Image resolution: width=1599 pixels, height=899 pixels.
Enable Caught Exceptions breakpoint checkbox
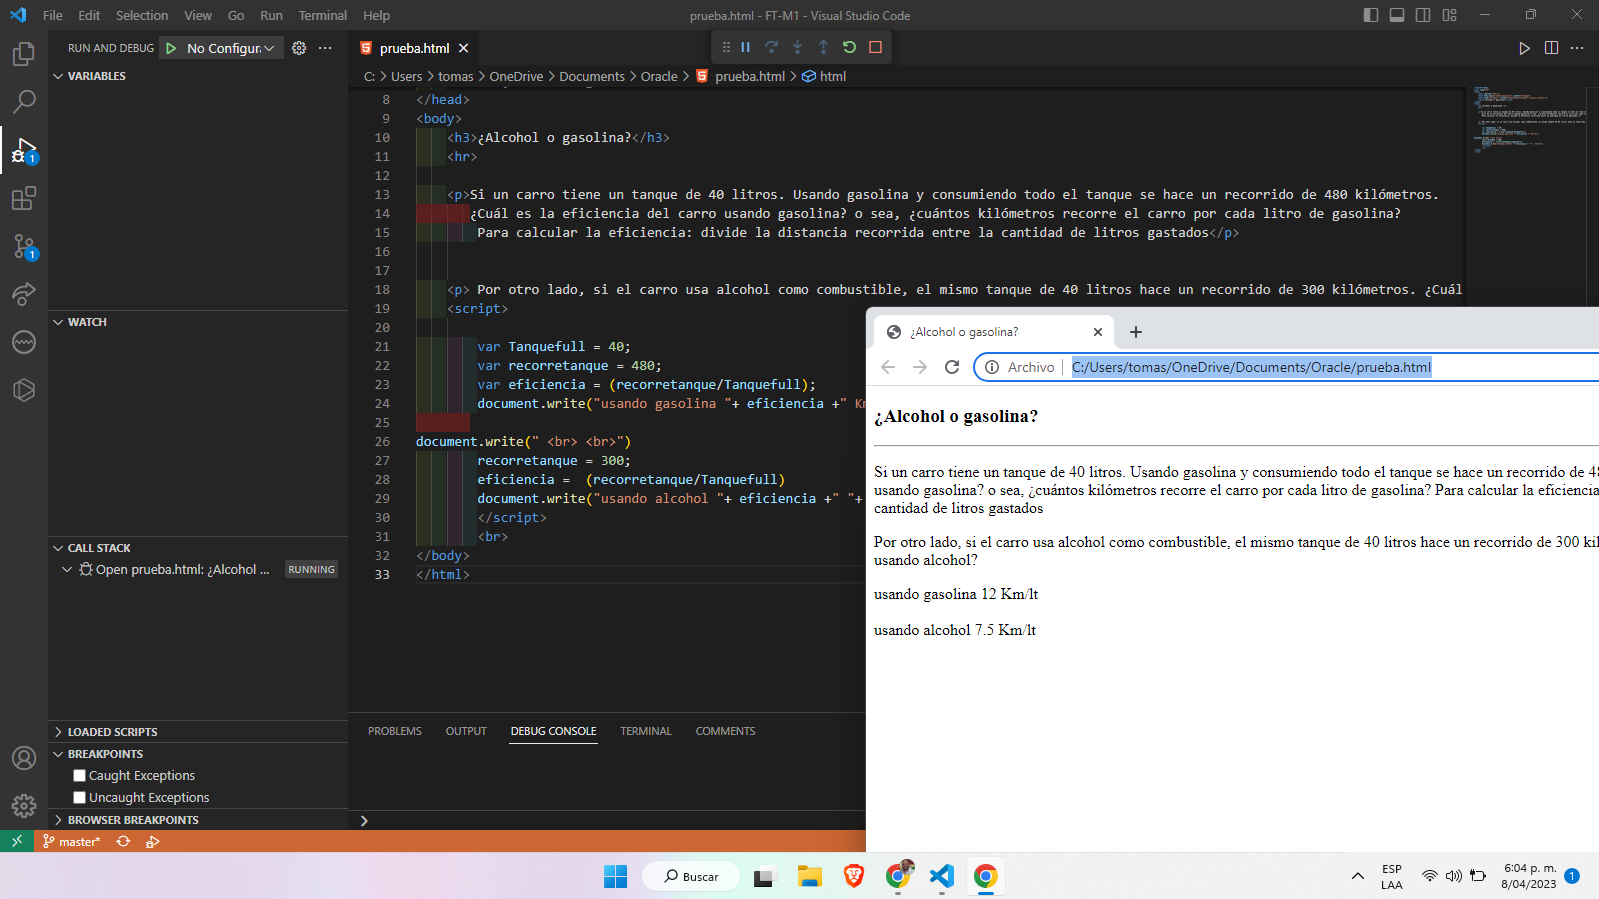(x=80, y=776)
